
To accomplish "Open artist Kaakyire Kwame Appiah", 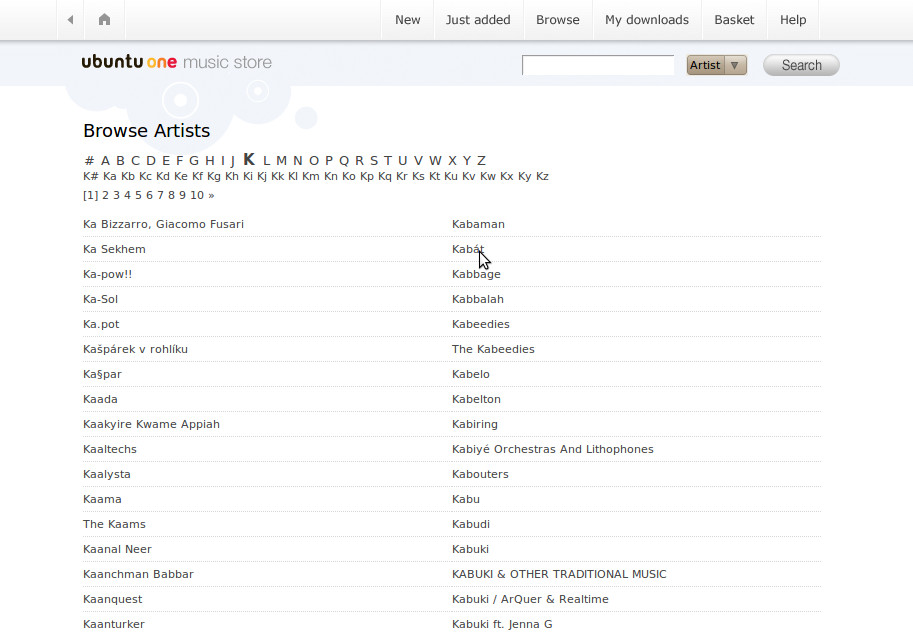I will (x=151, y=425).
